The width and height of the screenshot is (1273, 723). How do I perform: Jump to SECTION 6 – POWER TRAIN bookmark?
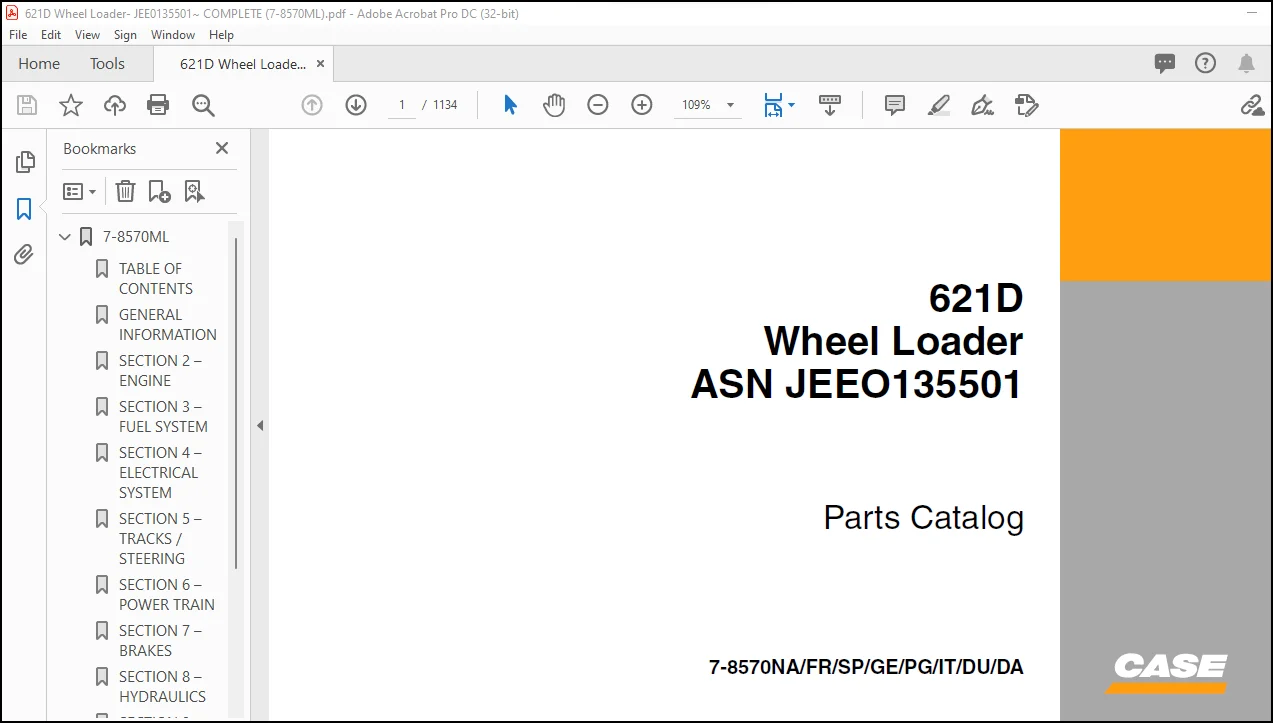(x=167, y=594)
